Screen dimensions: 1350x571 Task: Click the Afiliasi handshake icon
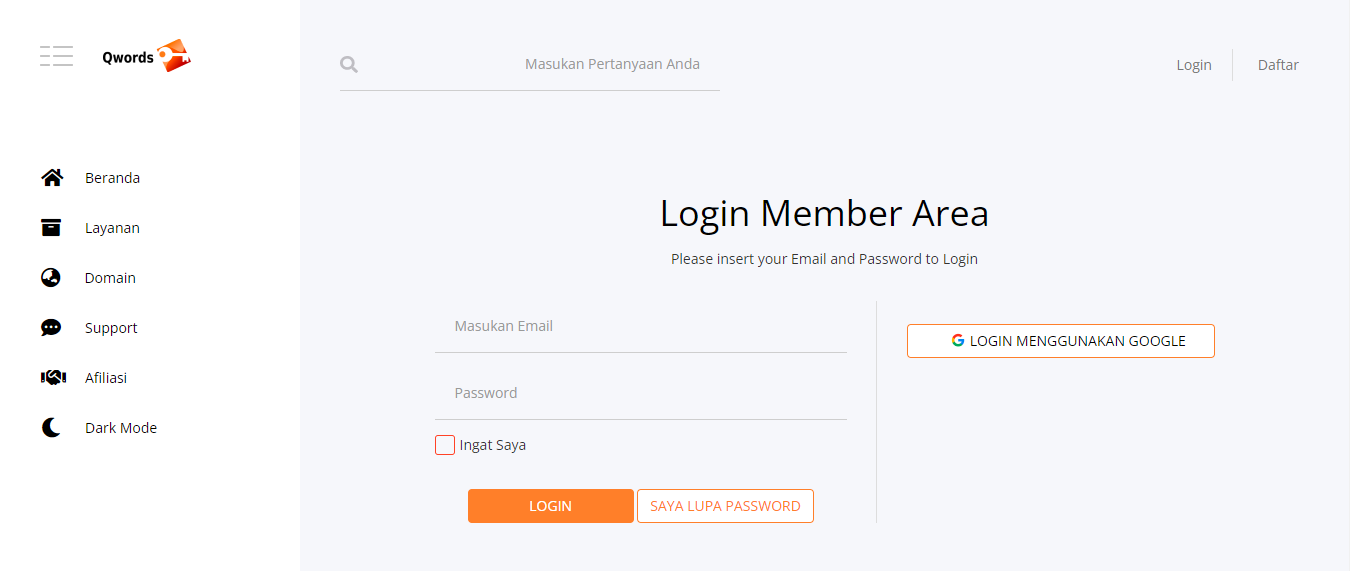53,378
